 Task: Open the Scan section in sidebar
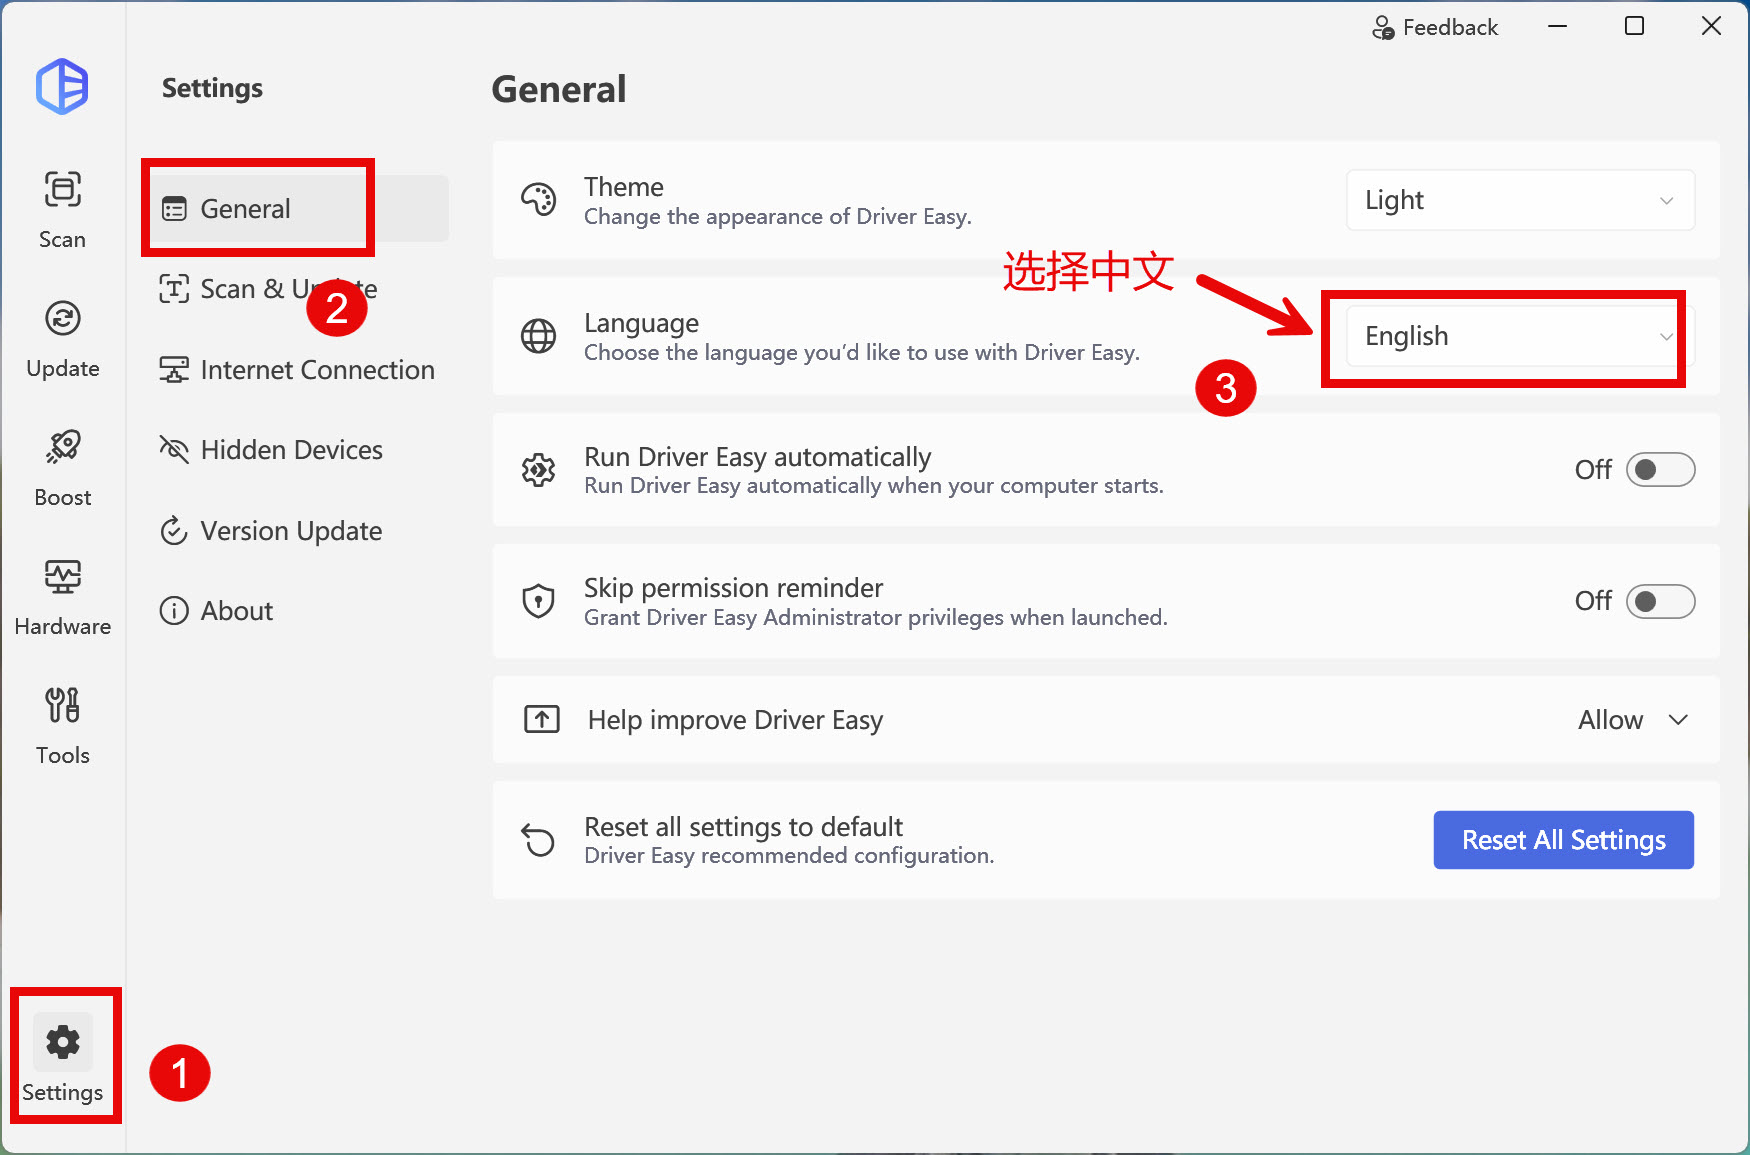pos(62,209)
